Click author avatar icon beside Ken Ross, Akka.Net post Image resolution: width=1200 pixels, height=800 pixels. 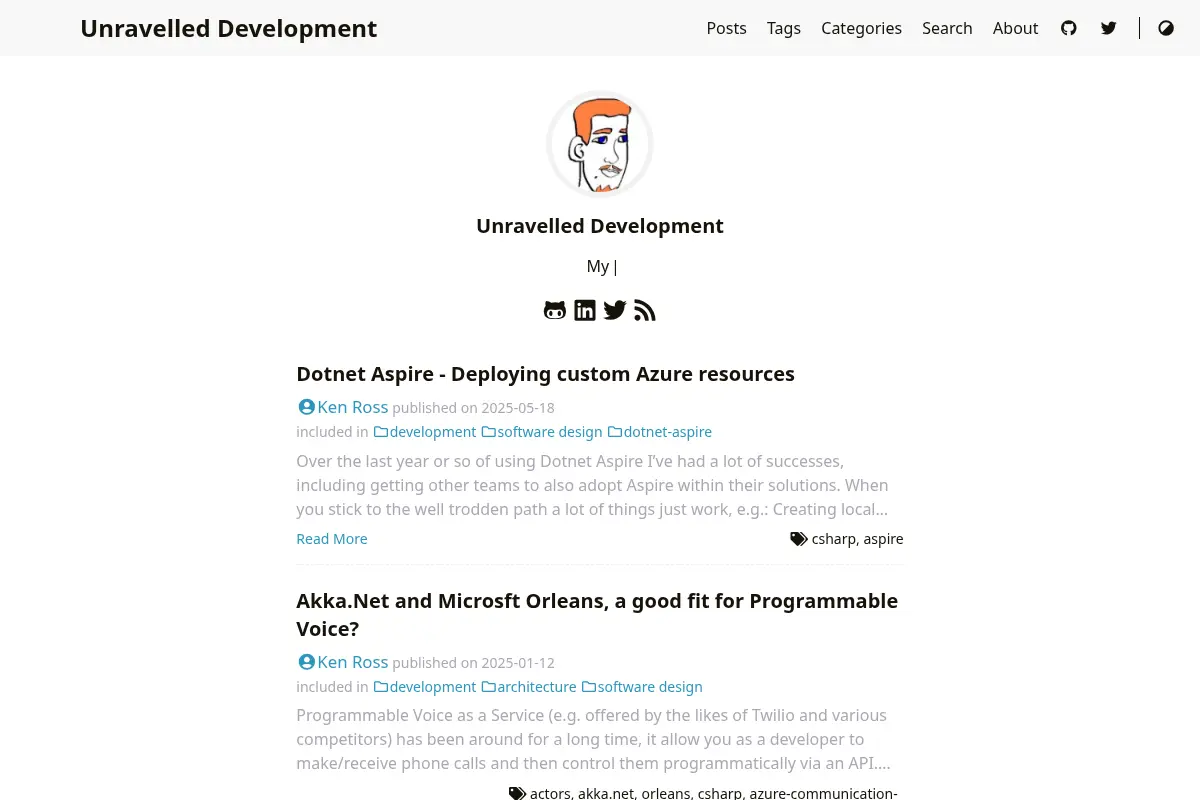tap(307, 662)
